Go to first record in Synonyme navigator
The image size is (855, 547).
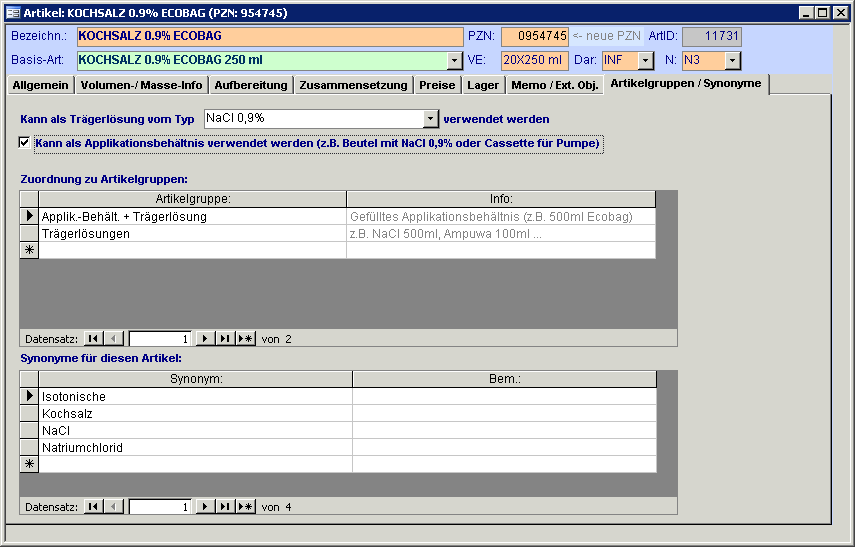coord(93,507)
